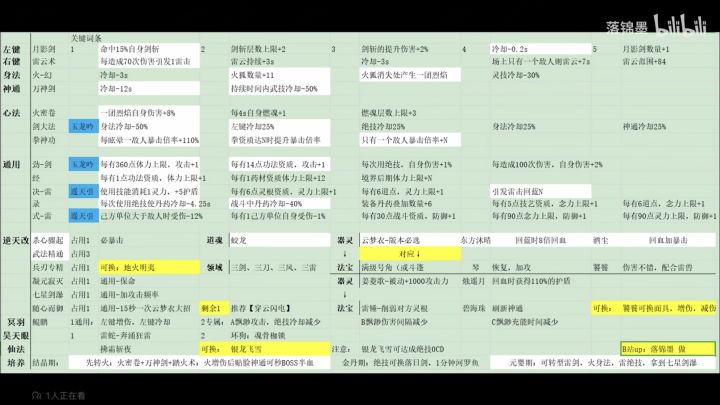This screenshot has width=720, height=405.
Task: Click the cell 己方单位大于敌人时受伤-12%
Action: (152, 216)
